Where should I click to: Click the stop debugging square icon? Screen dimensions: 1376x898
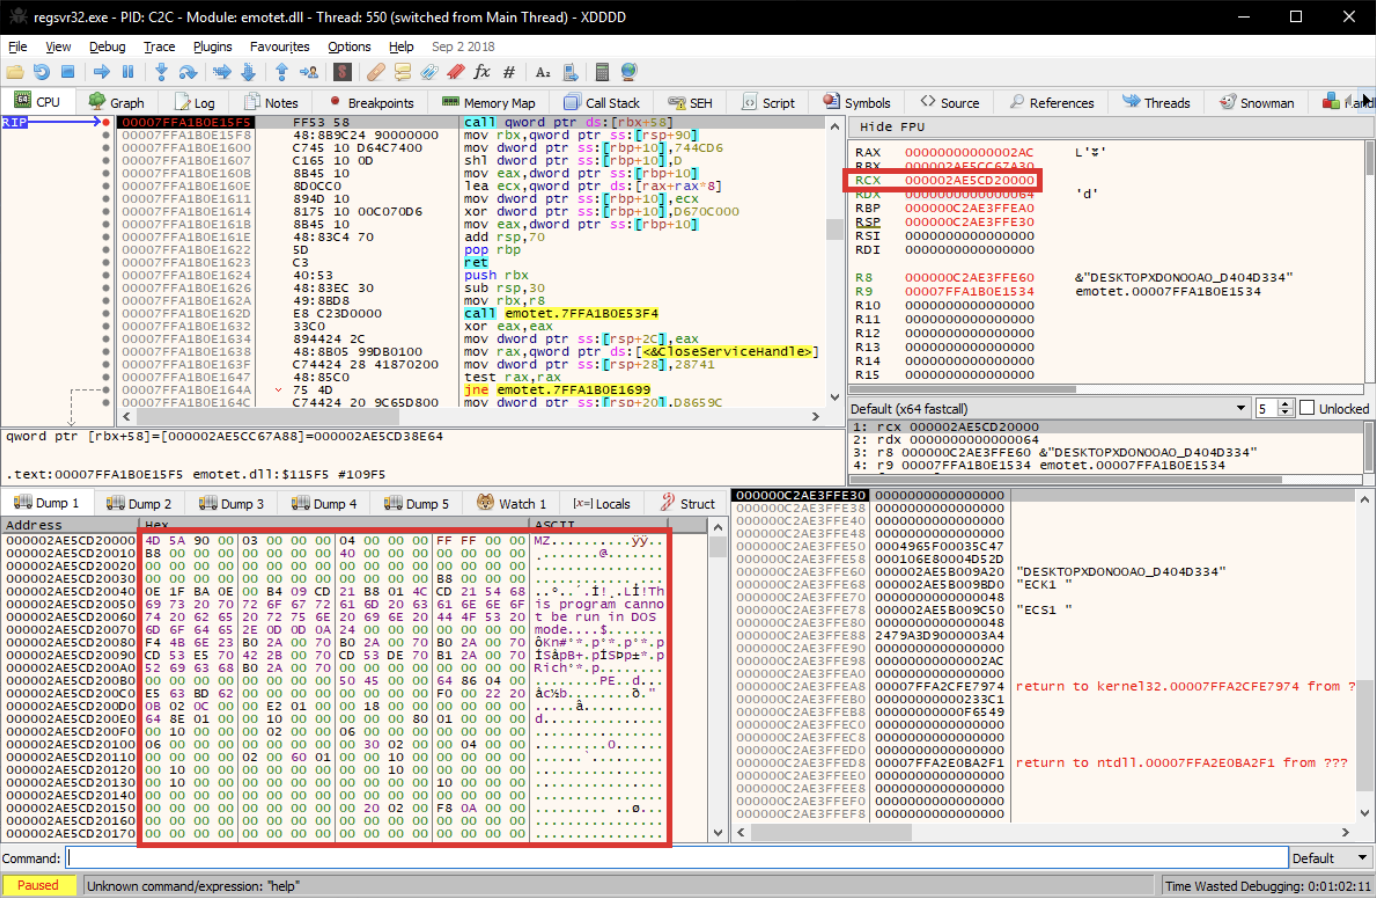[x=68, y=72]
